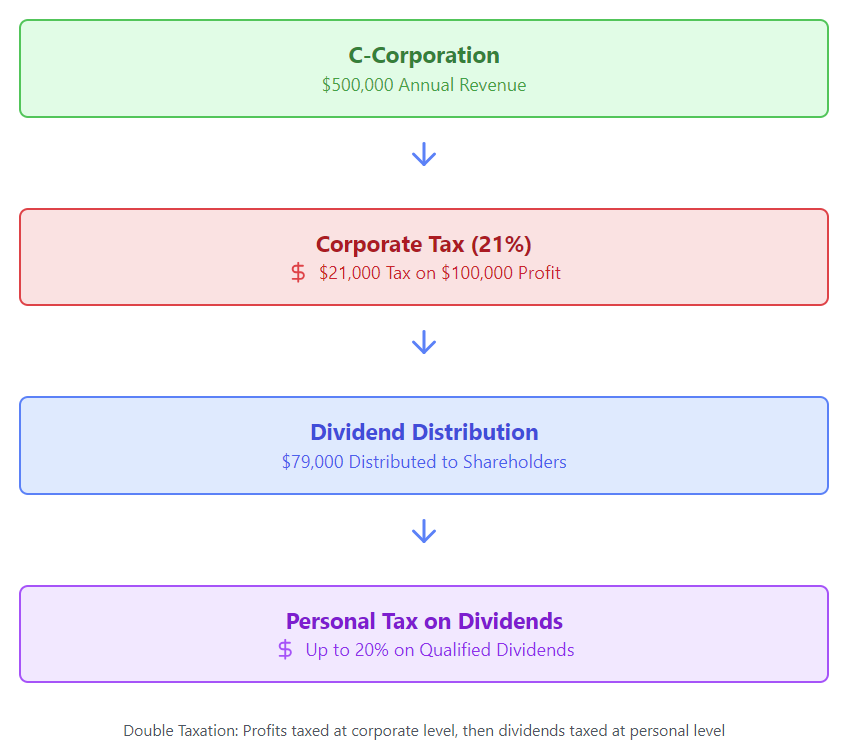The width and height of the screenshot is (852, 748).
Task: Select the Up to 20% on Qualified Dividends text
Action: coord(440,650)
